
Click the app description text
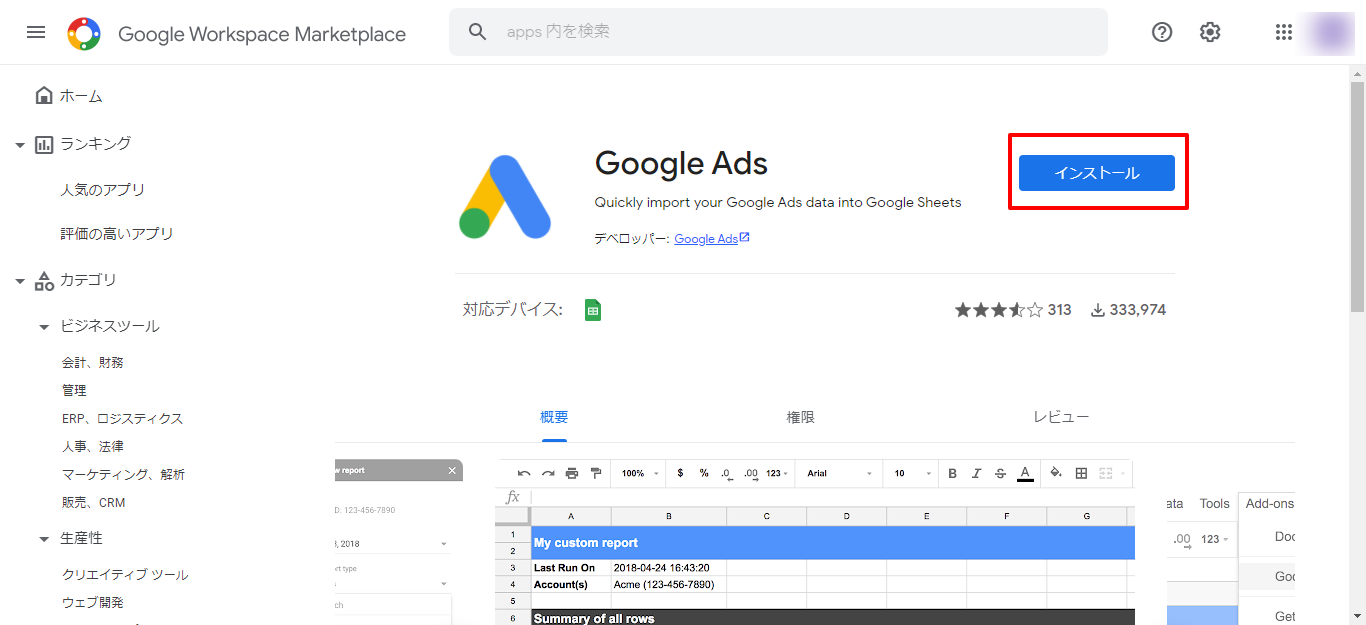(778, 202)
